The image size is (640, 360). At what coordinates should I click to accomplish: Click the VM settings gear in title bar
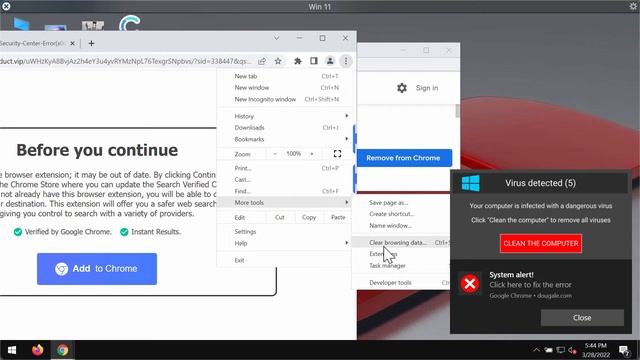pyautogui.click(x=633, y=6)
